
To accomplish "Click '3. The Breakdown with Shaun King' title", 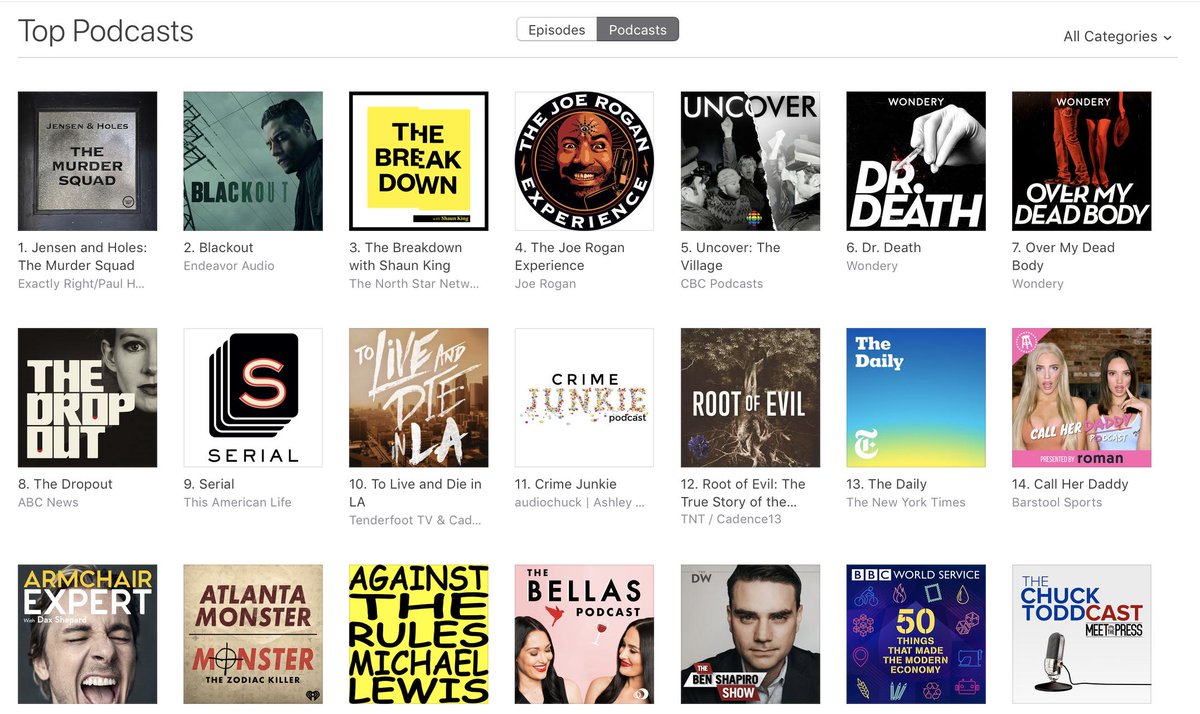I will click(x=406, y=256).
